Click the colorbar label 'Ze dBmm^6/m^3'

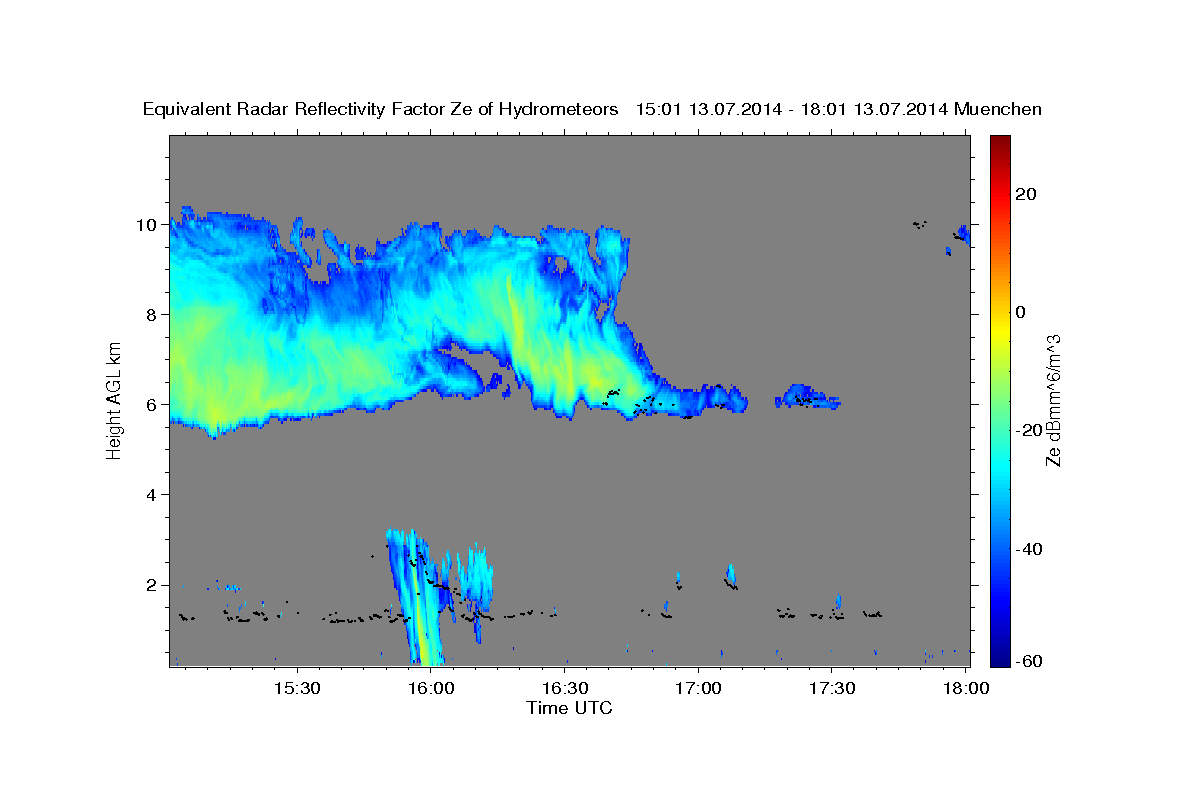coord(1052,400)
